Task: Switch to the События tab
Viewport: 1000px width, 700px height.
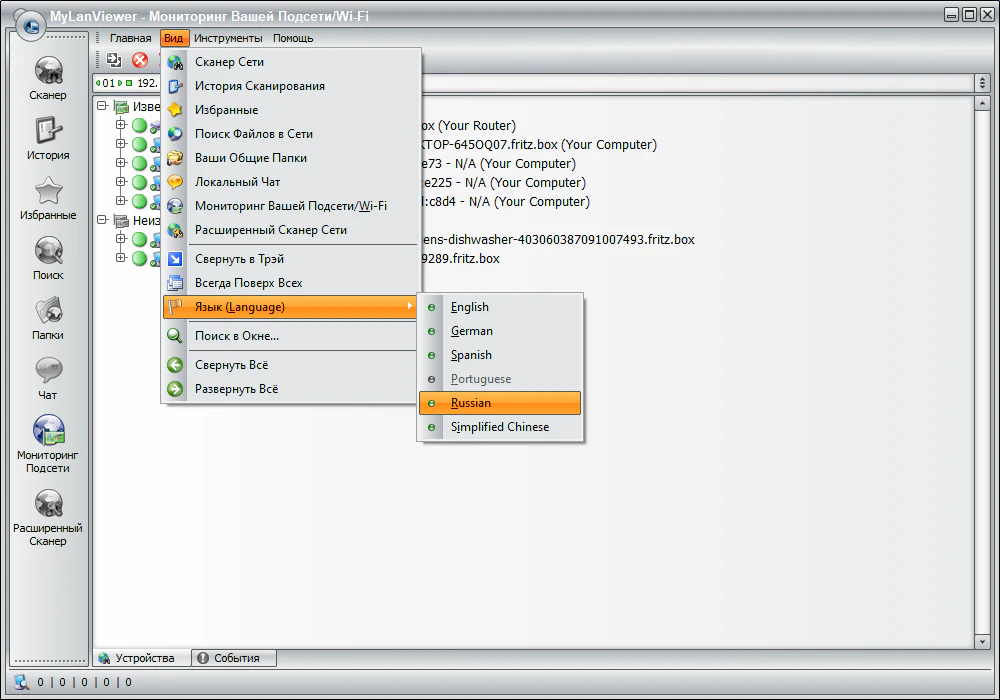Action: (x=233, y=658)
